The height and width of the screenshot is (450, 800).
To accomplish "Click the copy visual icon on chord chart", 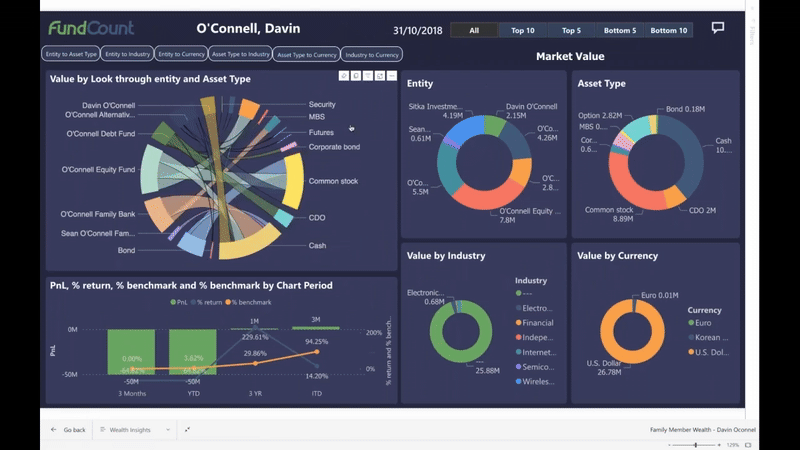I will point(356,76).
